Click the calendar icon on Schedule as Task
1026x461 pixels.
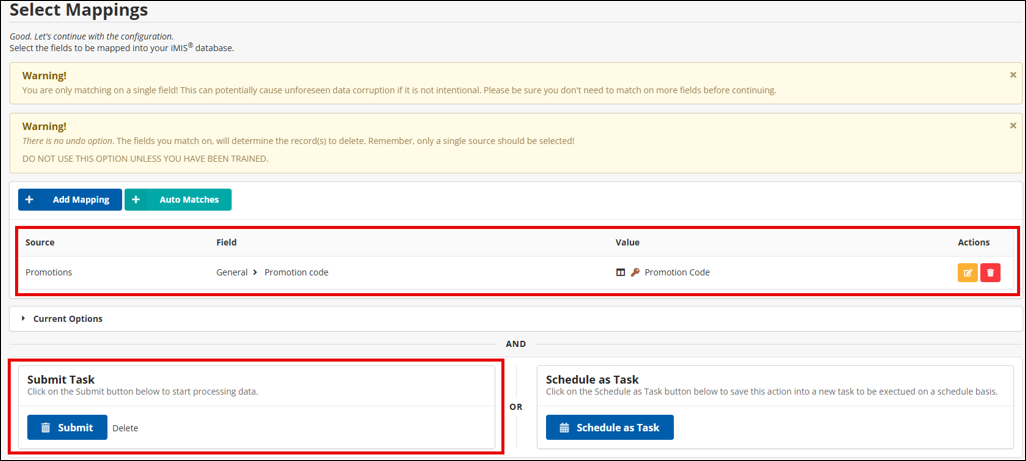564,428
